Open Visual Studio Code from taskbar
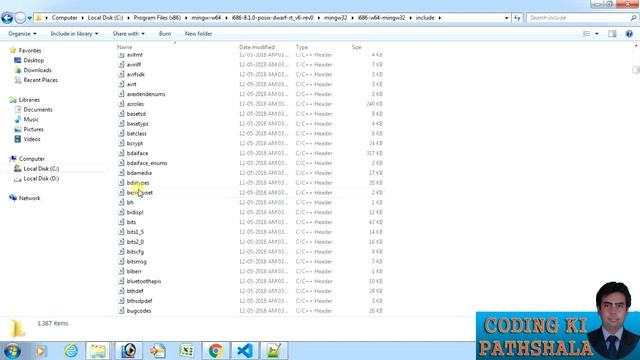Screen dimensions: 640x360 (244, 351)
